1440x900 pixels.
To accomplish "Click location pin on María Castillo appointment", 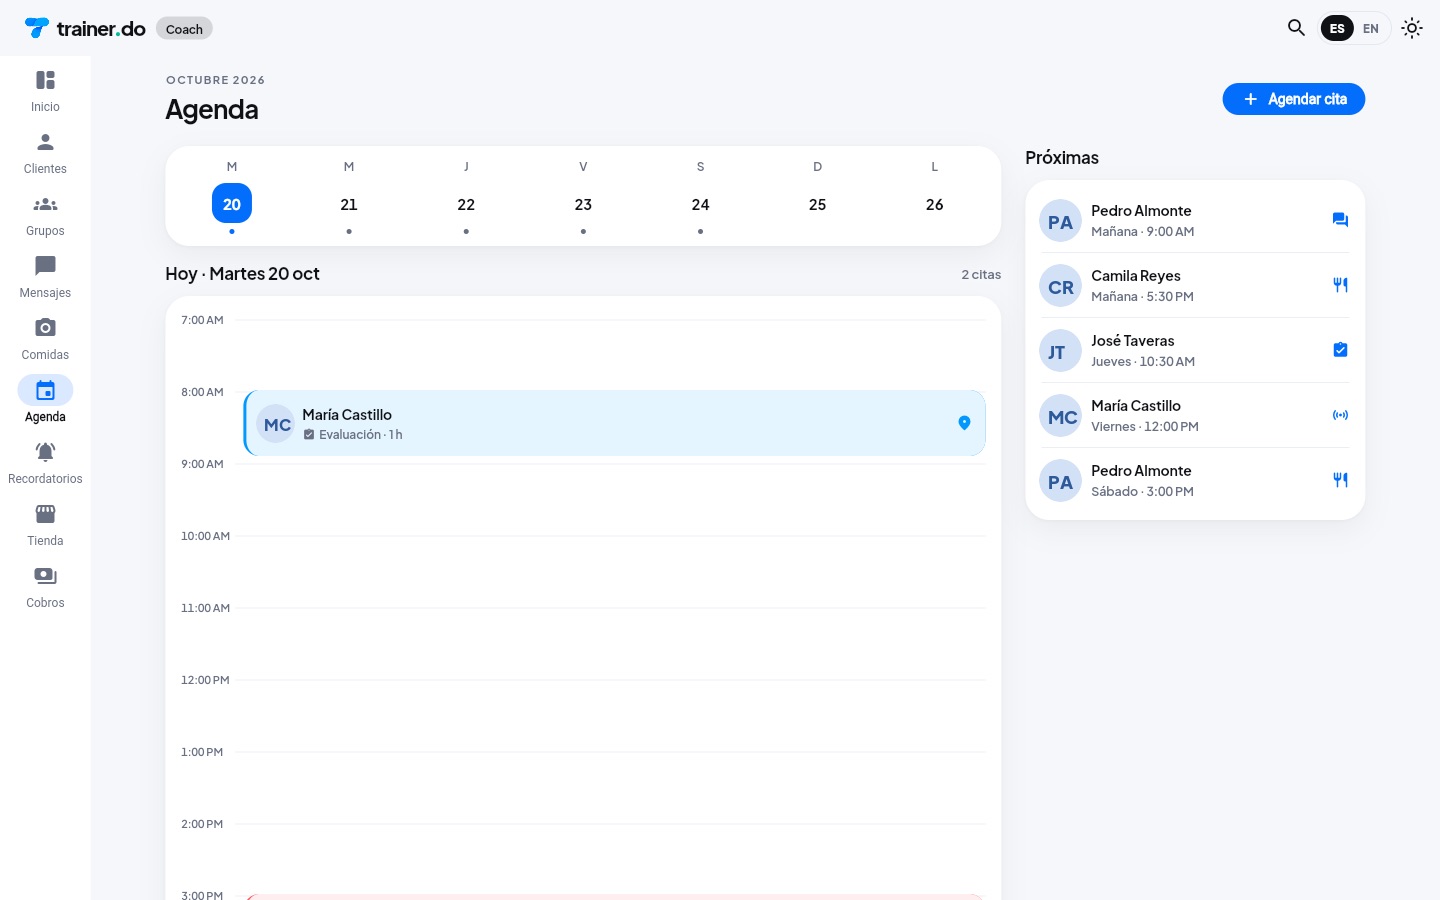I will 964,423.
